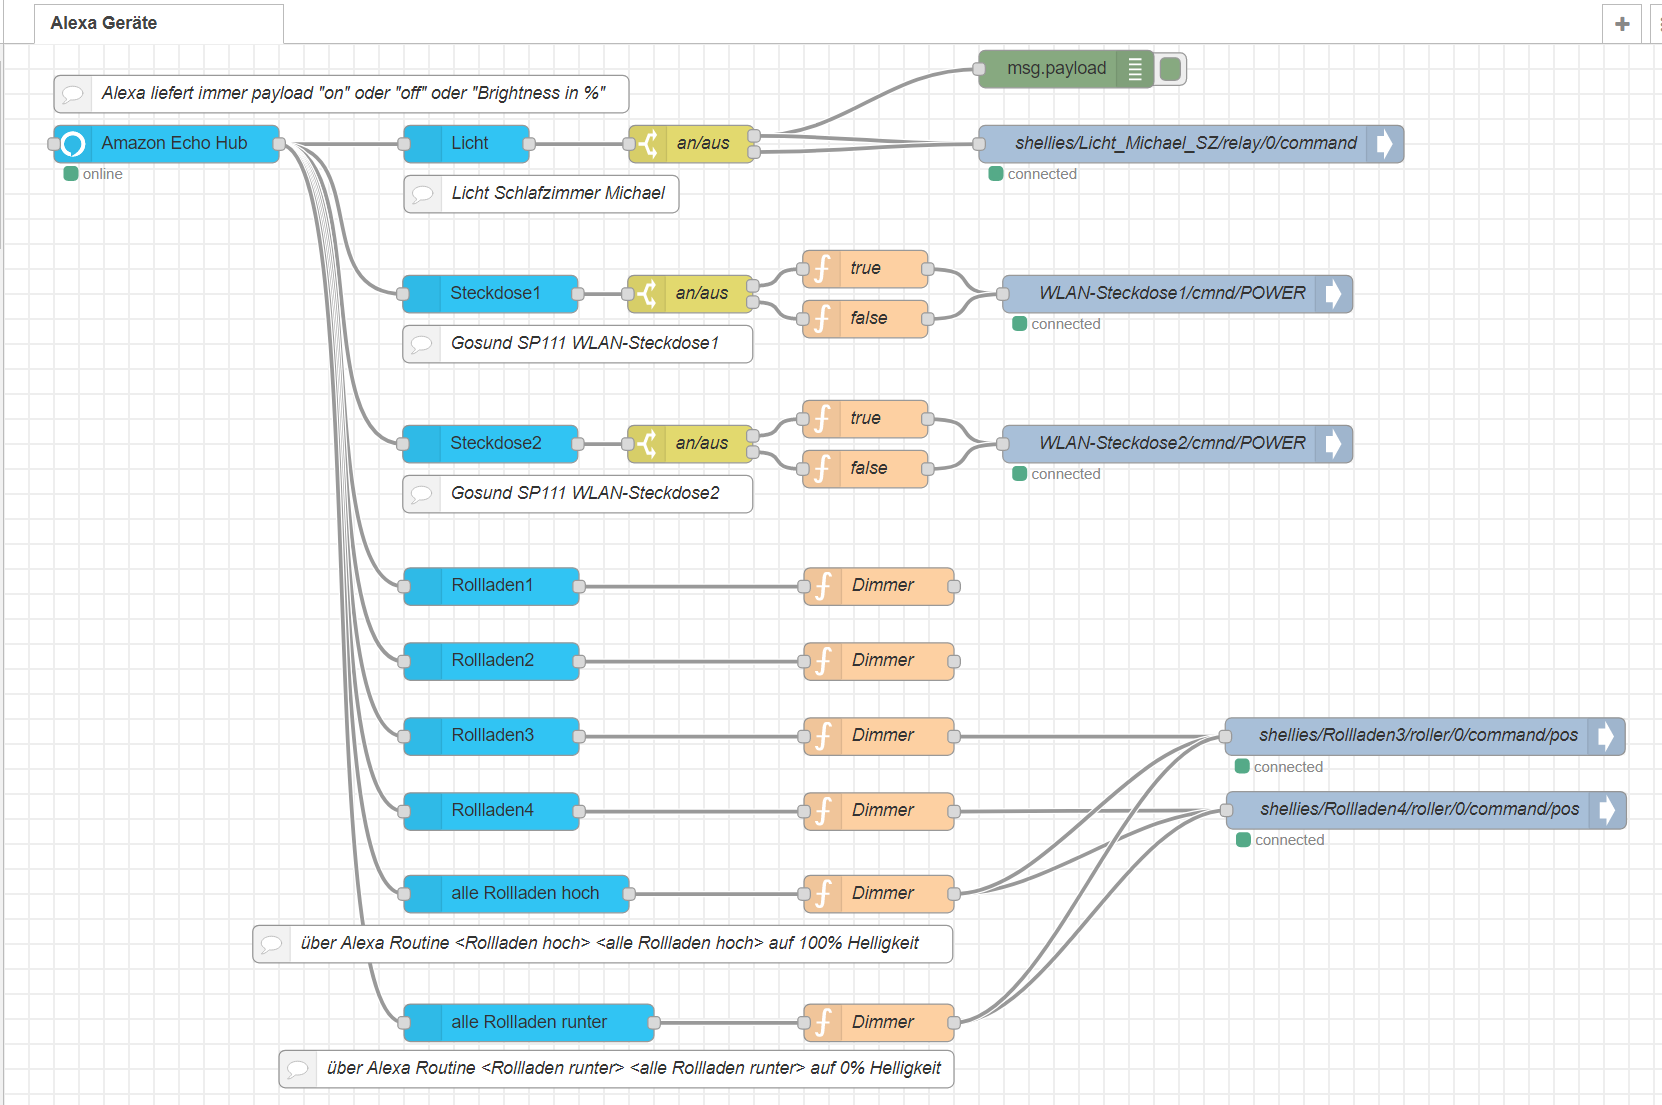Click function icon on Steckdose1 true node
This screenshot has height=1105, width=1662.
pos(822,269)
